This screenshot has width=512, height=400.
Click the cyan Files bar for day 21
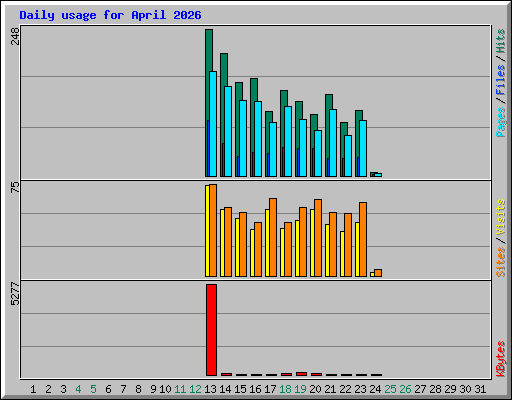(x=333, y=143)
